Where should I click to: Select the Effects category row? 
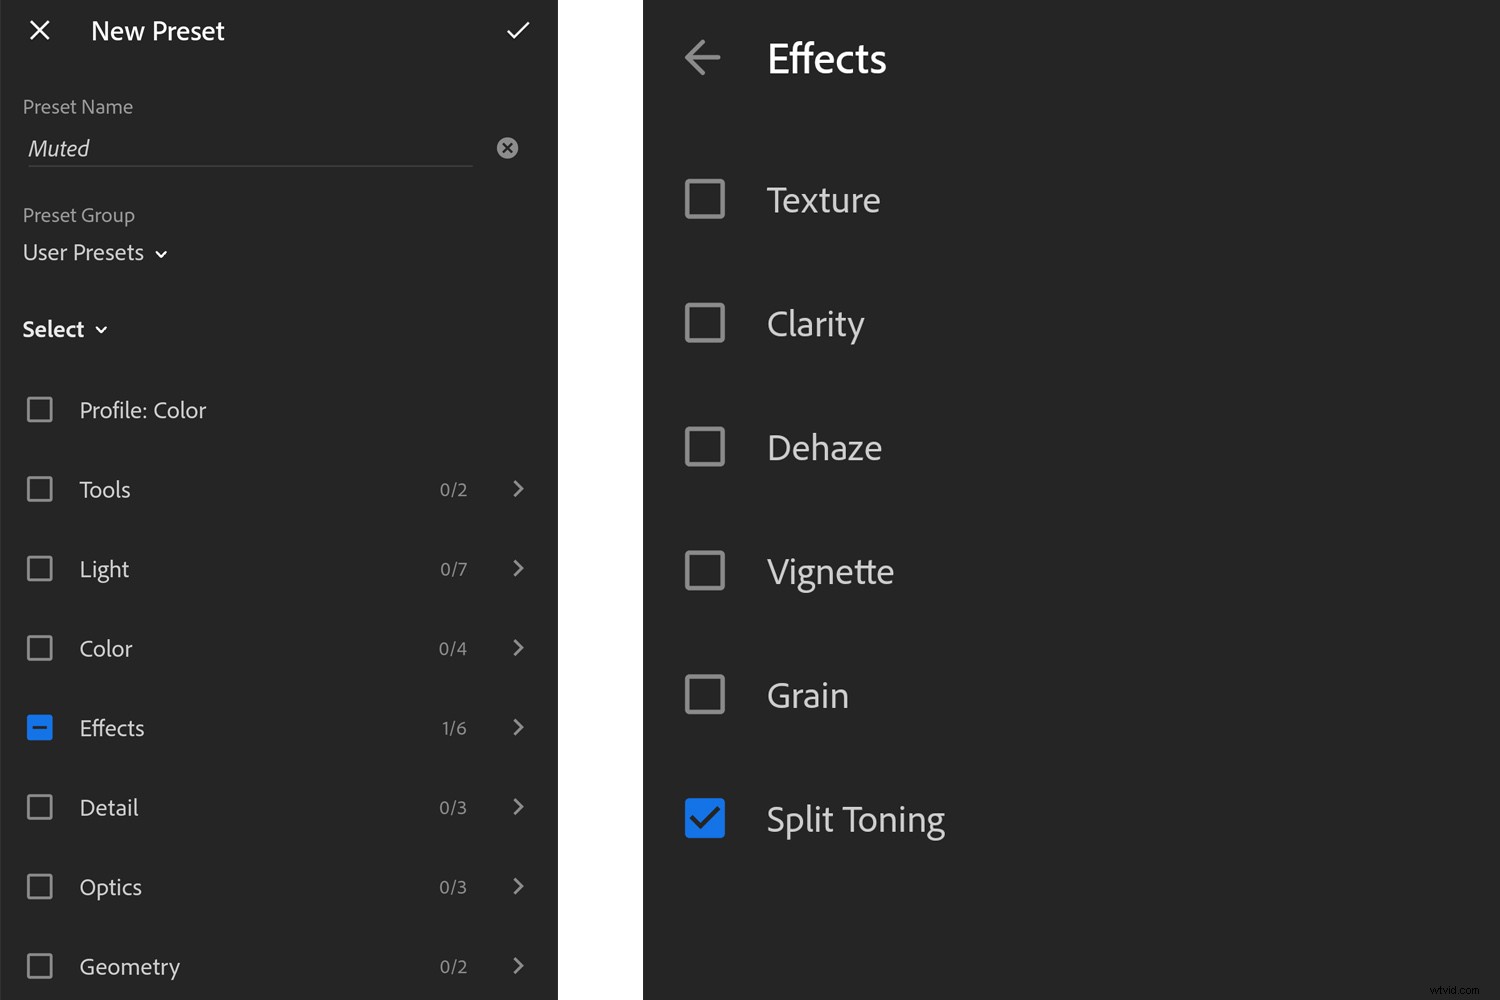coord(111,728)
